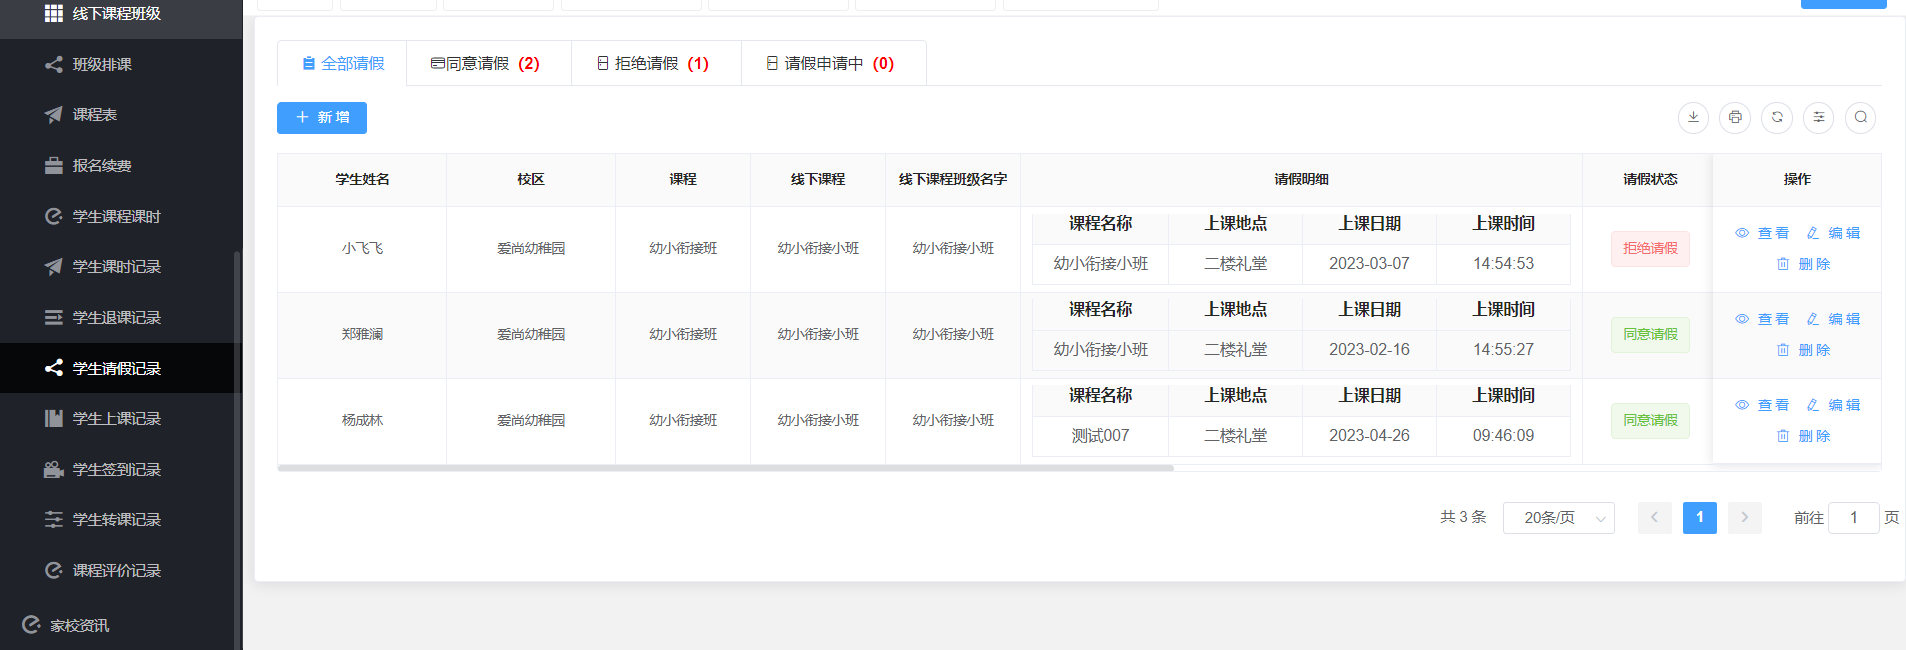Go to next page arrow

pyautogui.click(x=1745, y=518)
